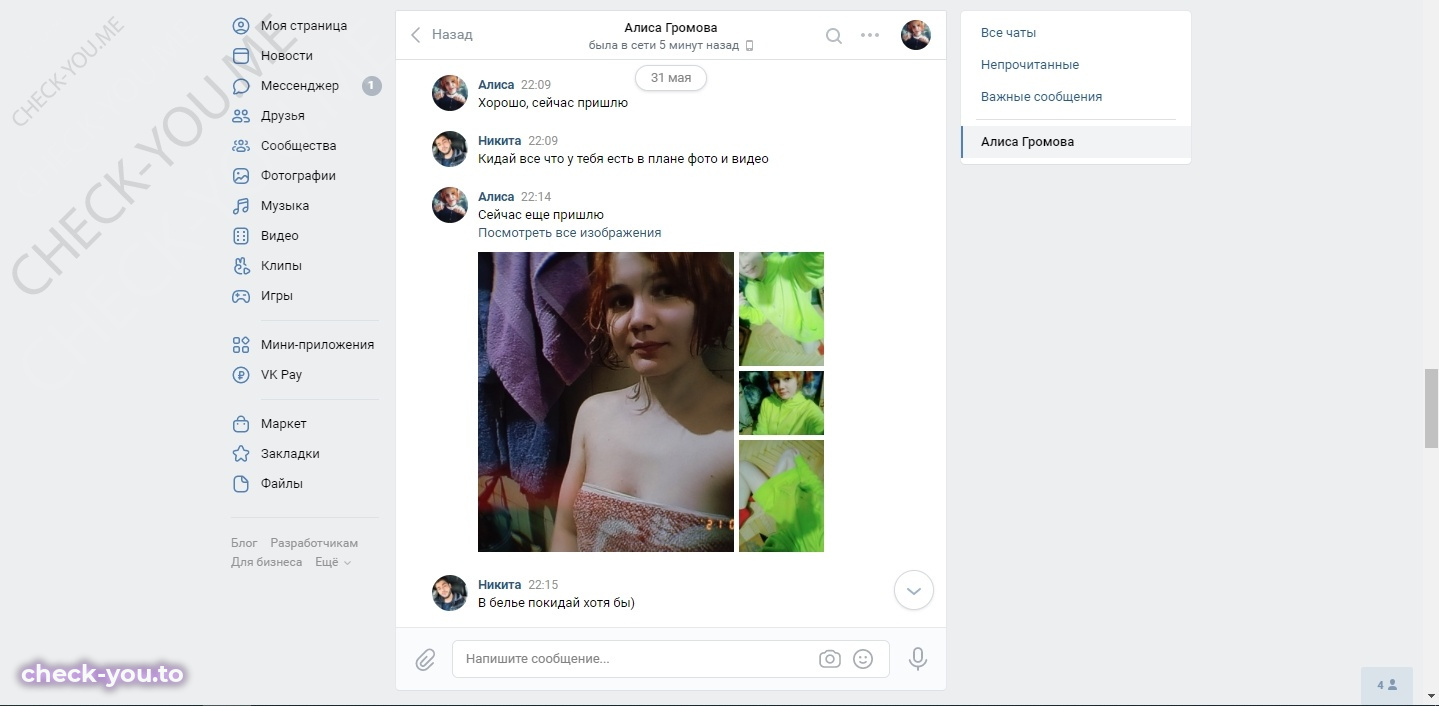
Task: Open the three-dots chat actions menu
Action: click(x=870, y=36)
